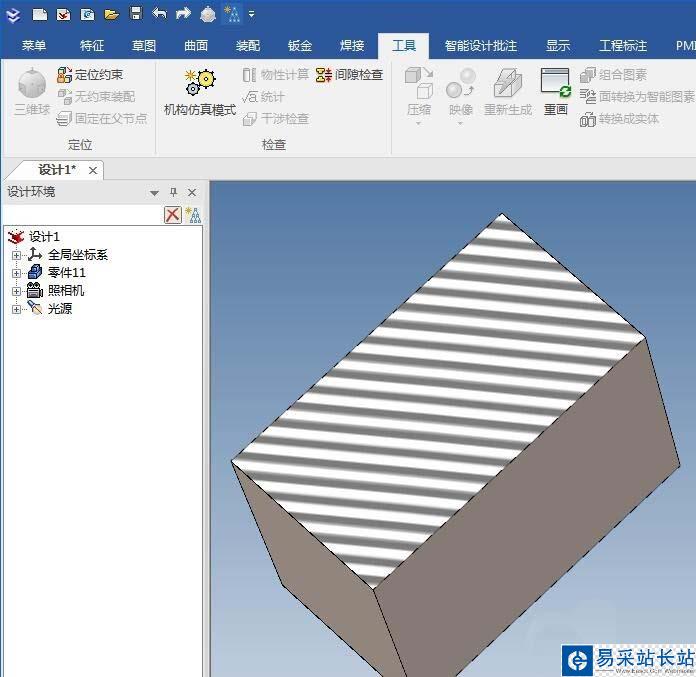The width and height of the screenshot is (696, 677).
Task: Click 无约束装配 in the ribbon
Action: pos(96,96)
